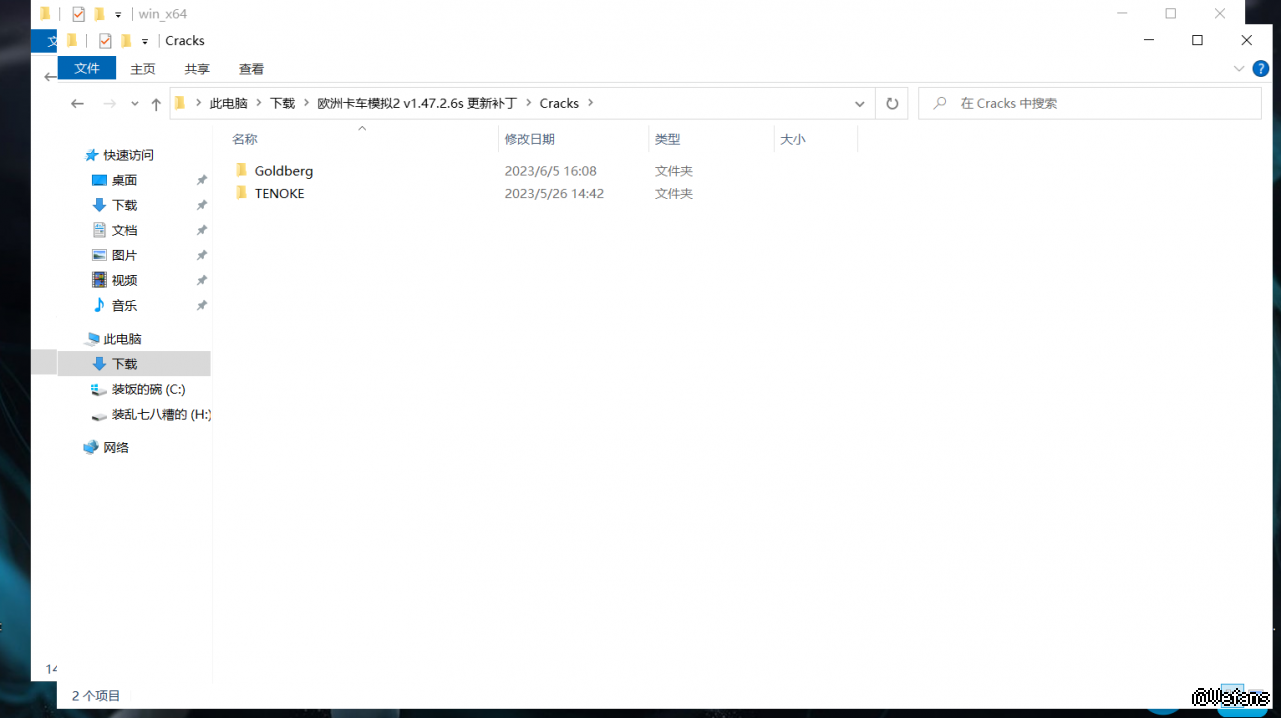Select the TENOKE name text

click(x=279, y=193)
